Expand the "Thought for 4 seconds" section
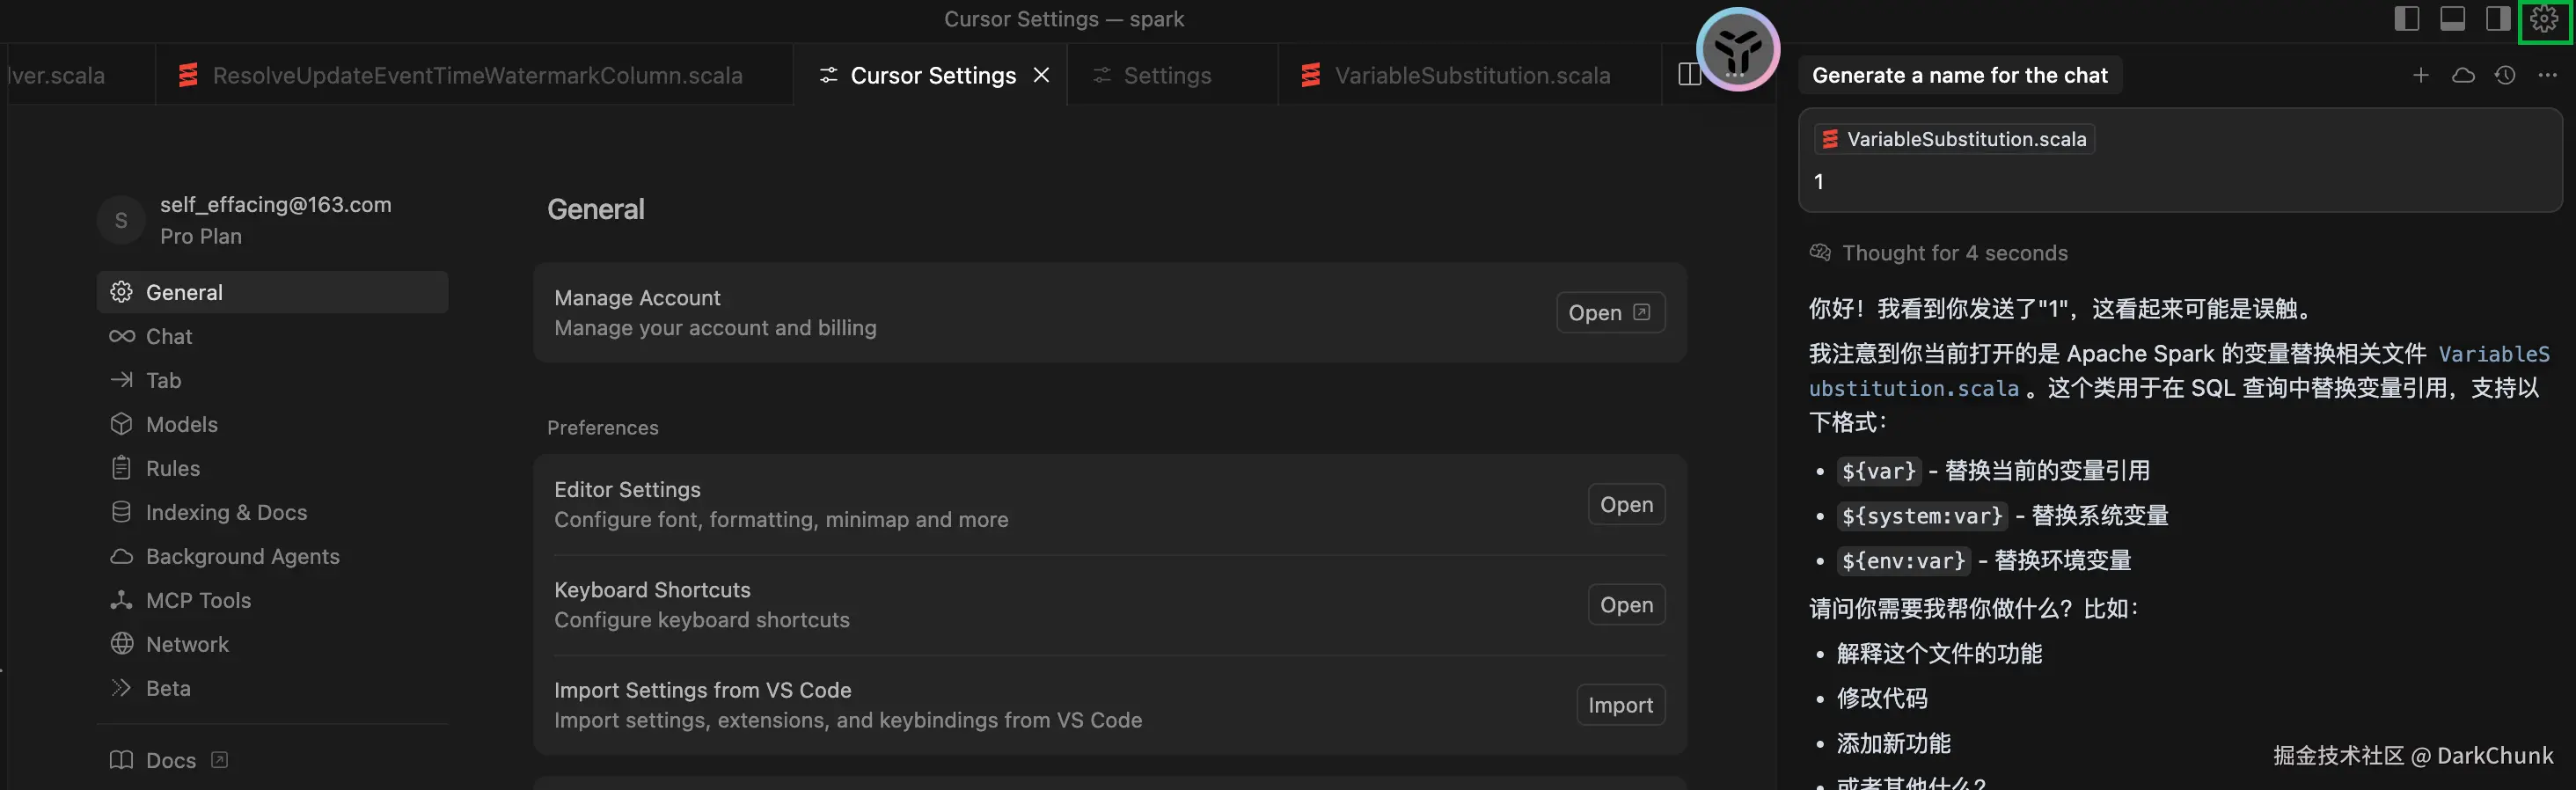 1953,253
